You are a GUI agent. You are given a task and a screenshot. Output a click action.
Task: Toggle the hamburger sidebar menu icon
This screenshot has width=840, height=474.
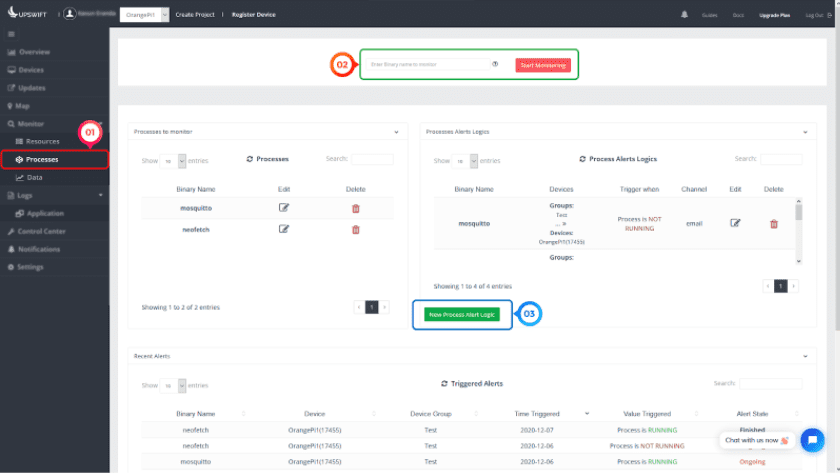(11, 34)
